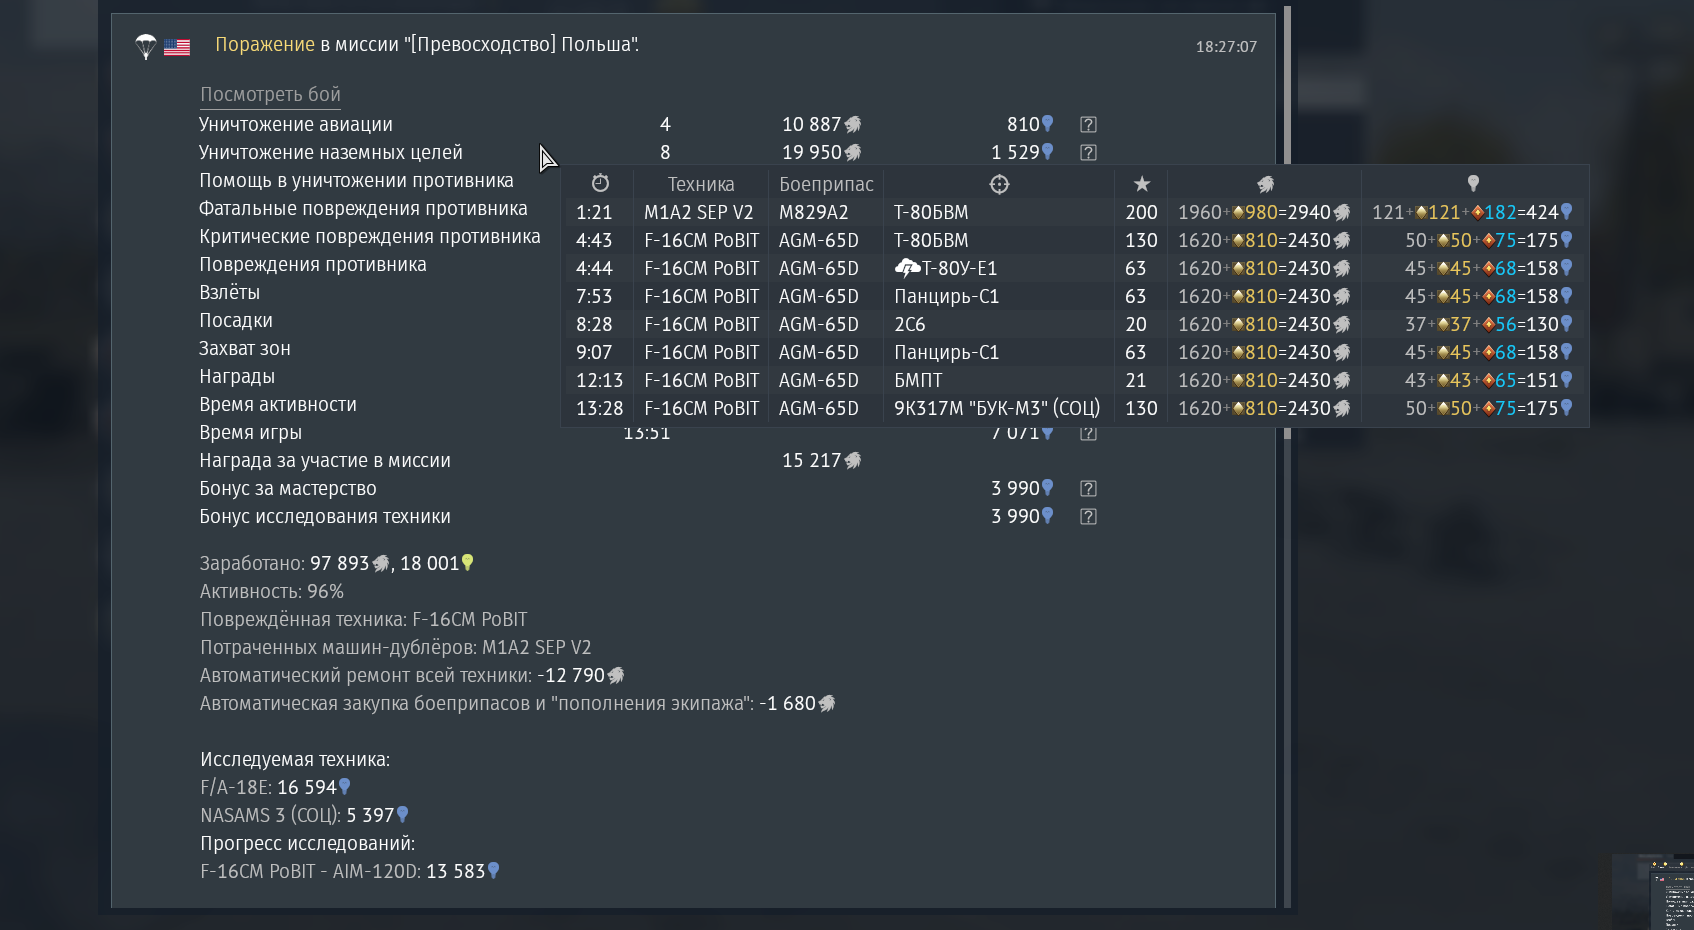
Task: Click the Боеприпас column header
Action: [826, 185]
